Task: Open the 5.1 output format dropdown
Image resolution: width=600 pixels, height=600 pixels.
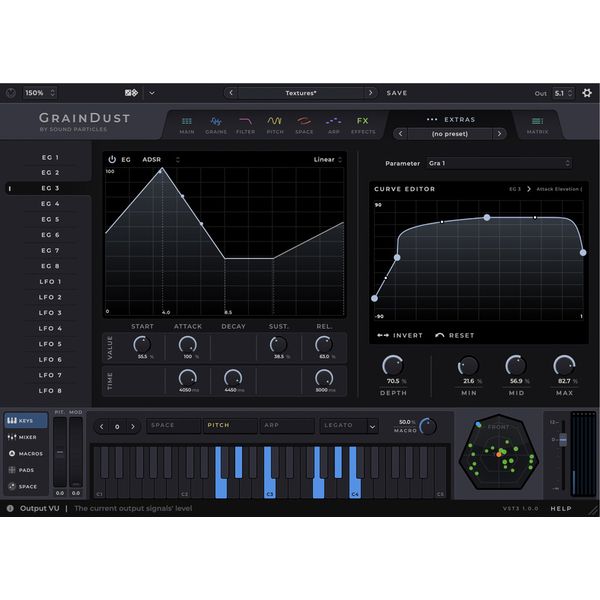Action: pyautogui.click(x=563, y=93)
